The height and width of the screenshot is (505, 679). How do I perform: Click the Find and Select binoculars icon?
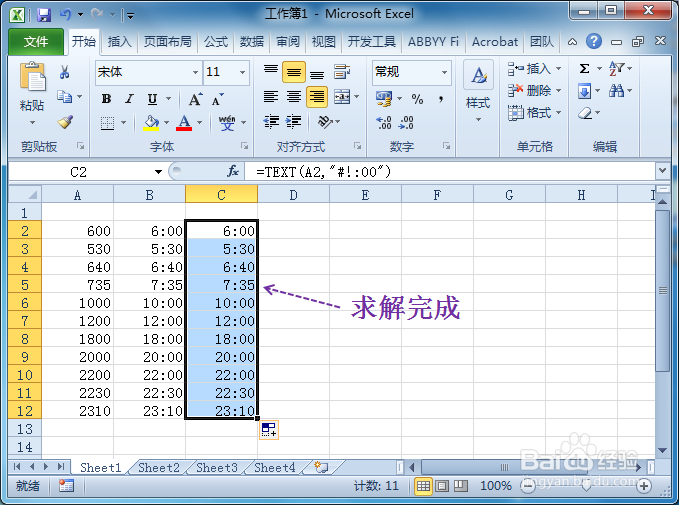[616, 91]
